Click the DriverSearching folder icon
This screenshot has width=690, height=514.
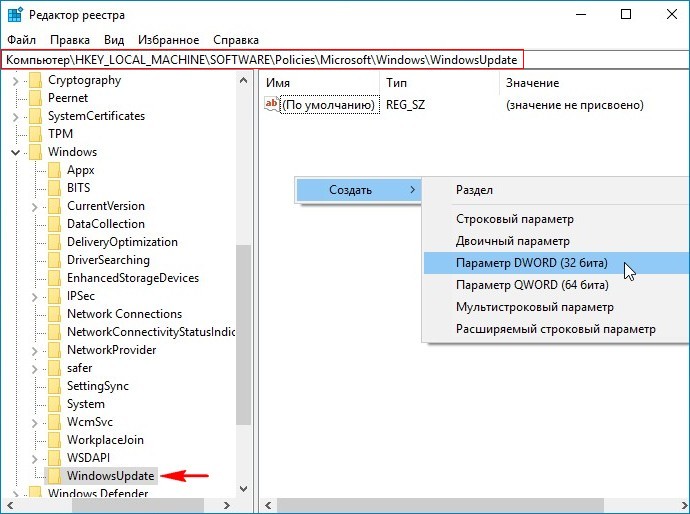point(54,260)
